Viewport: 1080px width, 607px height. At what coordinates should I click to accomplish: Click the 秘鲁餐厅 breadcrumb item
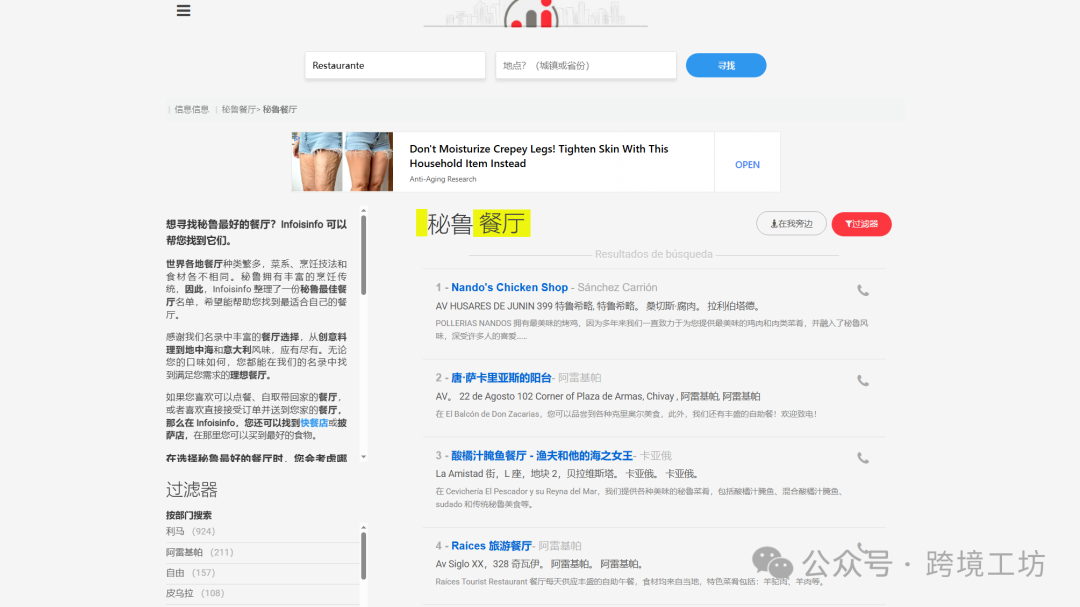(x=237, y=109)
